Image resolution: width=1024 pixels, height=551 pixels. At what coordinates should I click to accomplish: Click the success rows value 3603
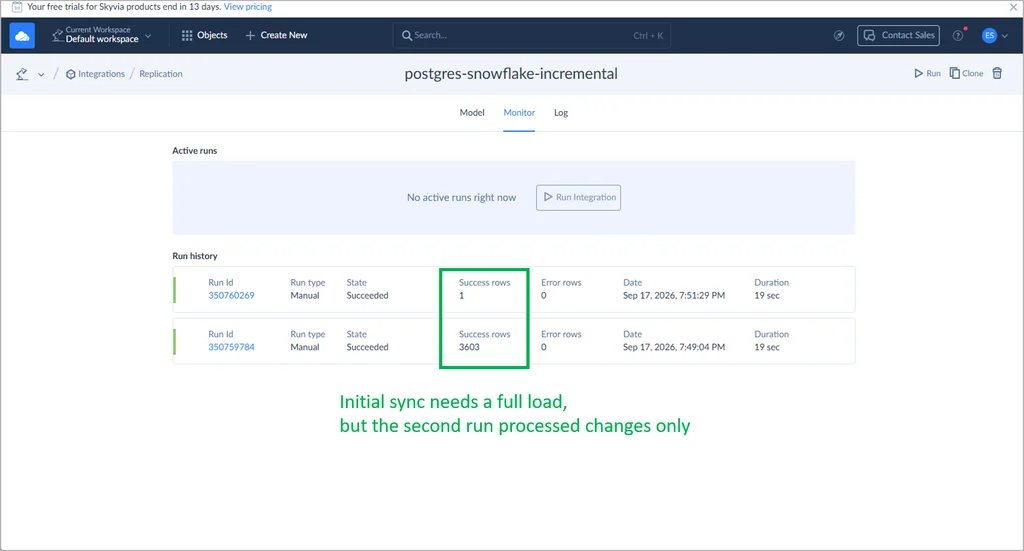tap(469, 347)
